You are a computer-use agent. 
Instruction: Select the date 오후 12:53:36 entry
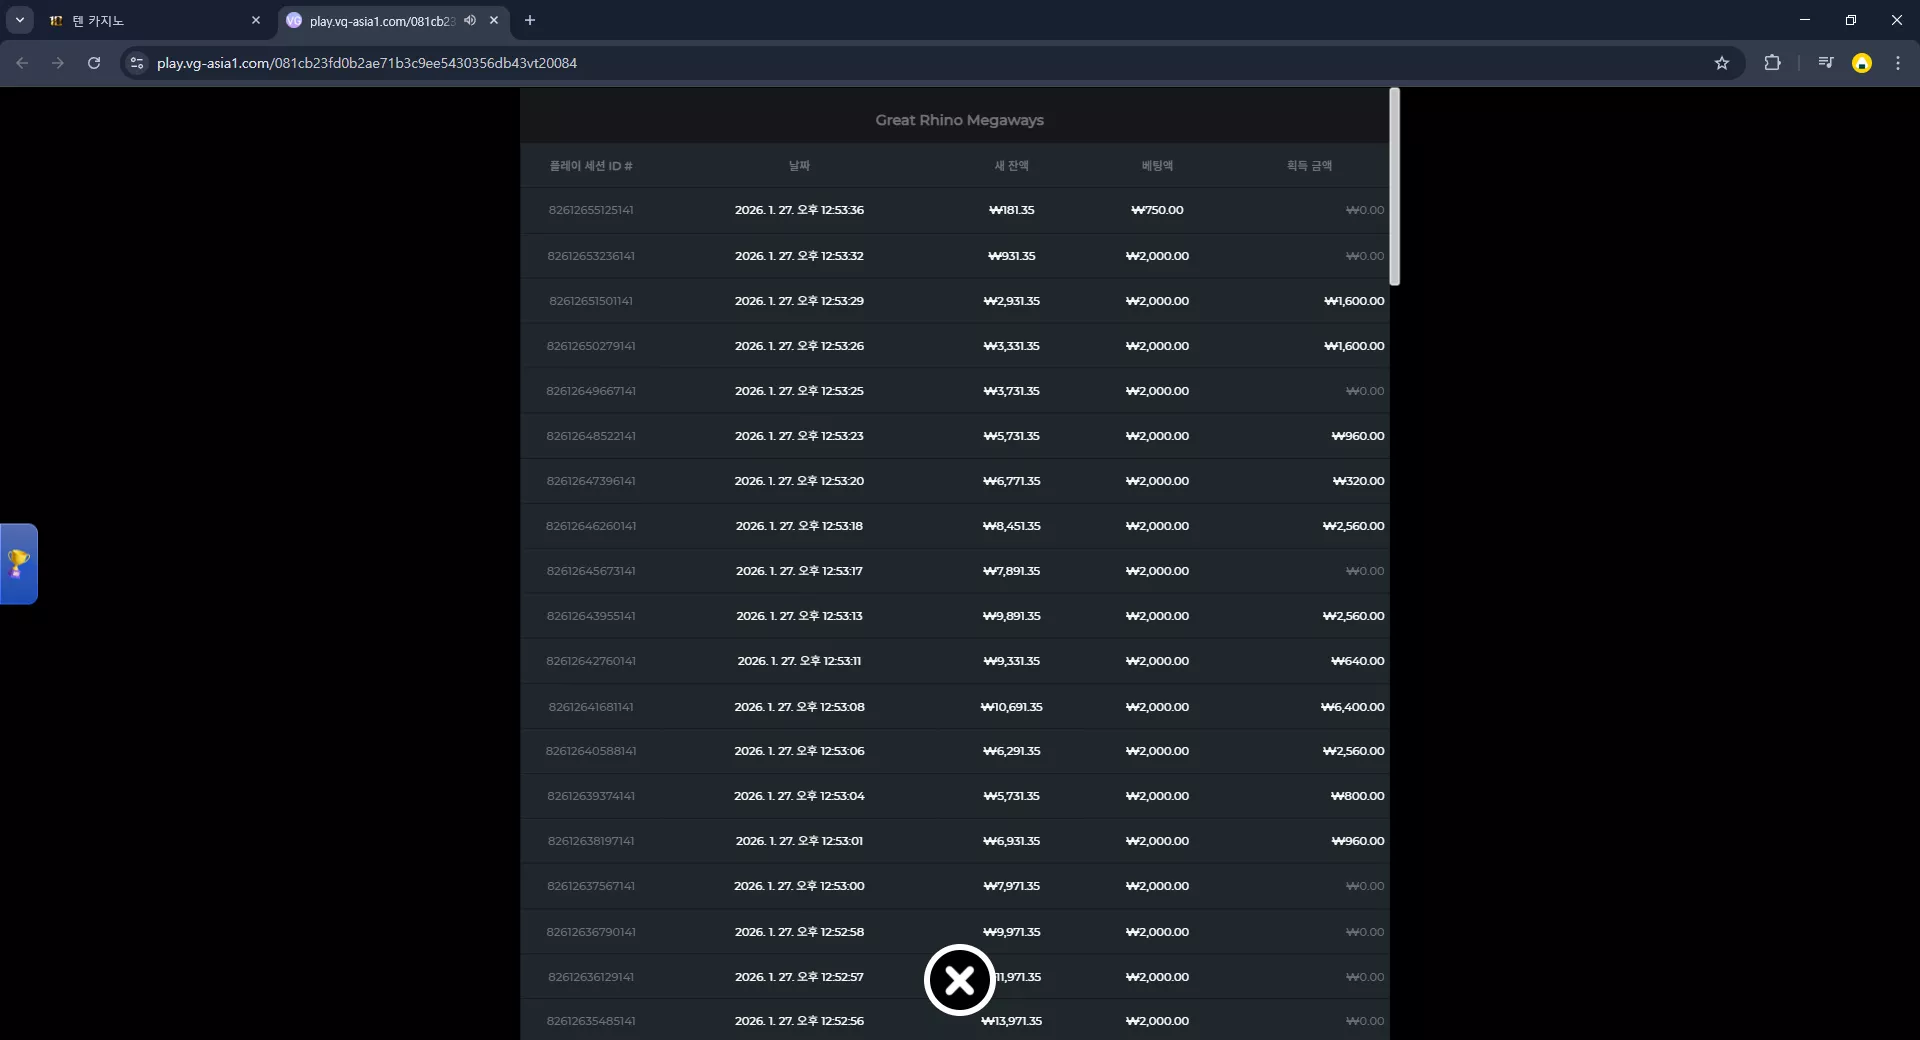[x=799, y=210]
